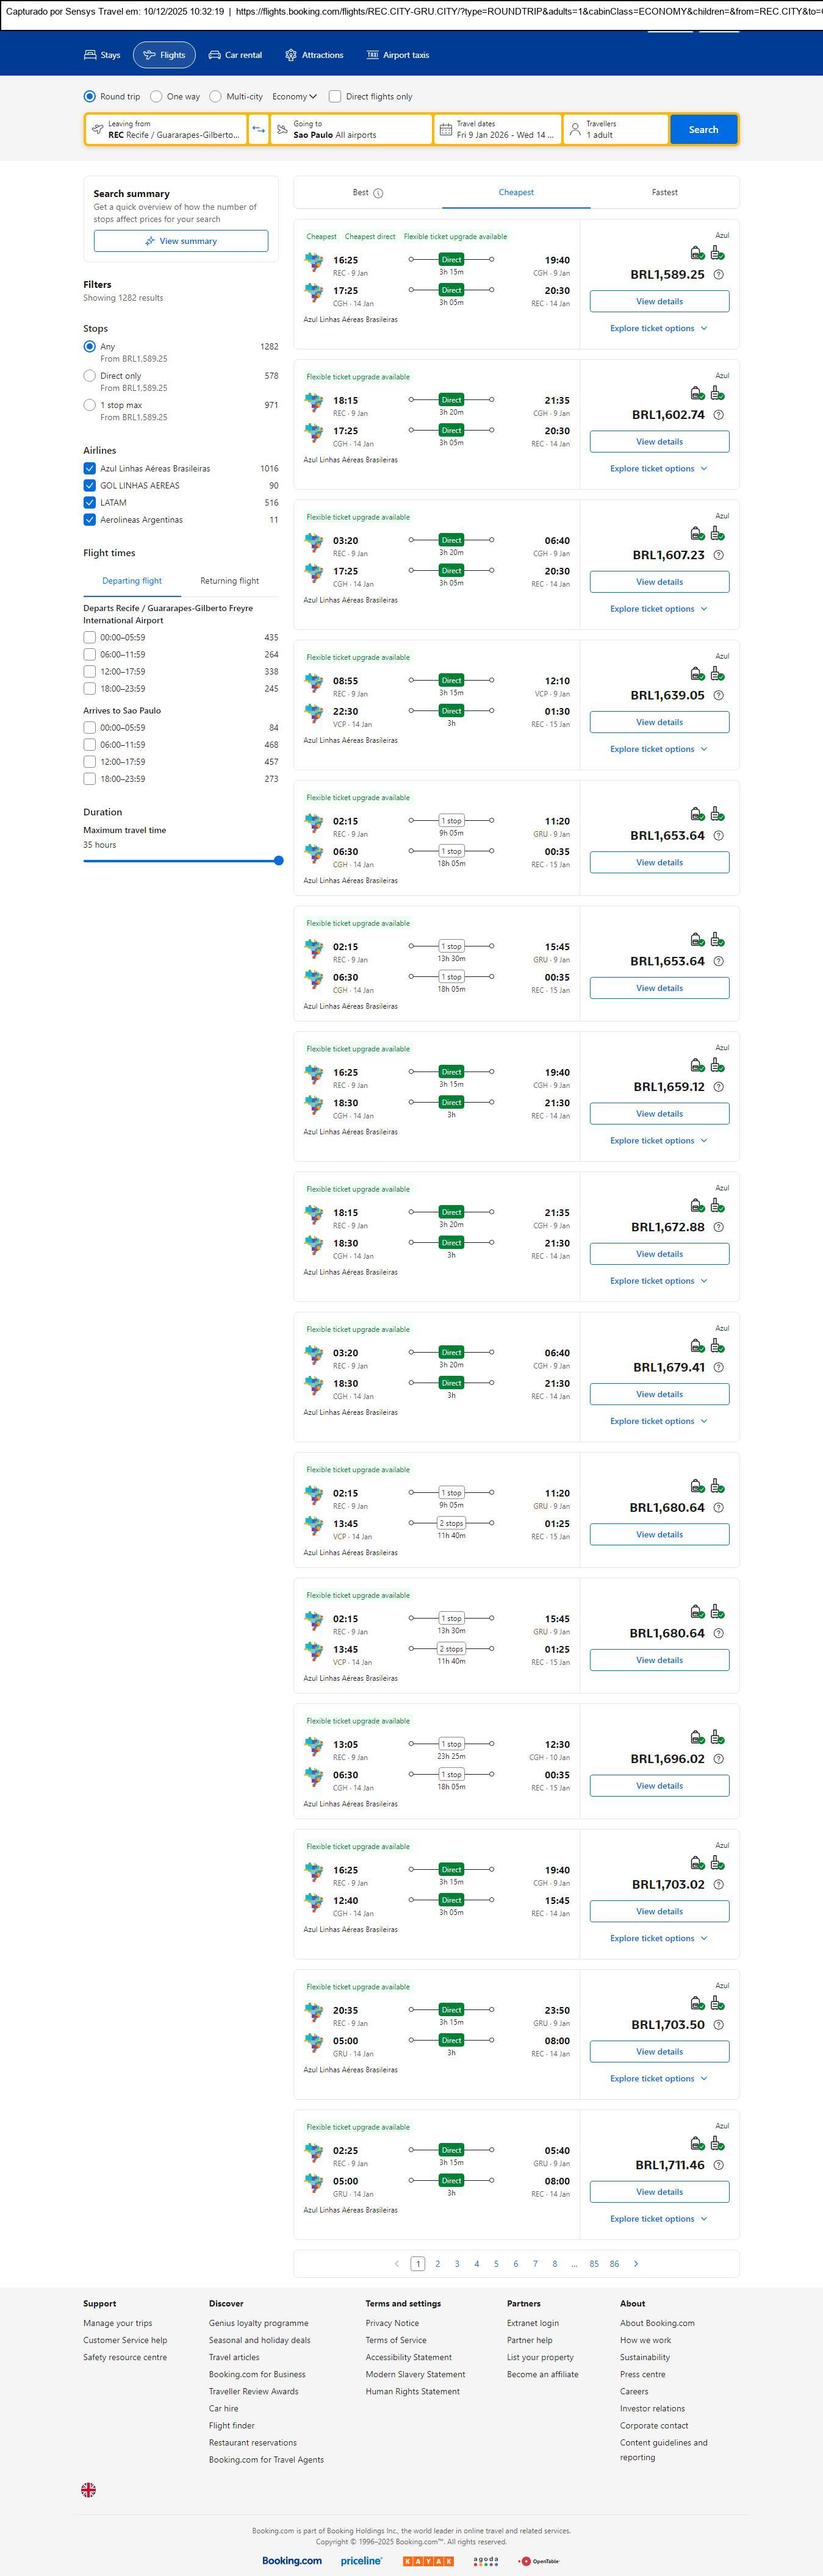
Task: Click the UK flag language icon
Action: pos(89,2489)
